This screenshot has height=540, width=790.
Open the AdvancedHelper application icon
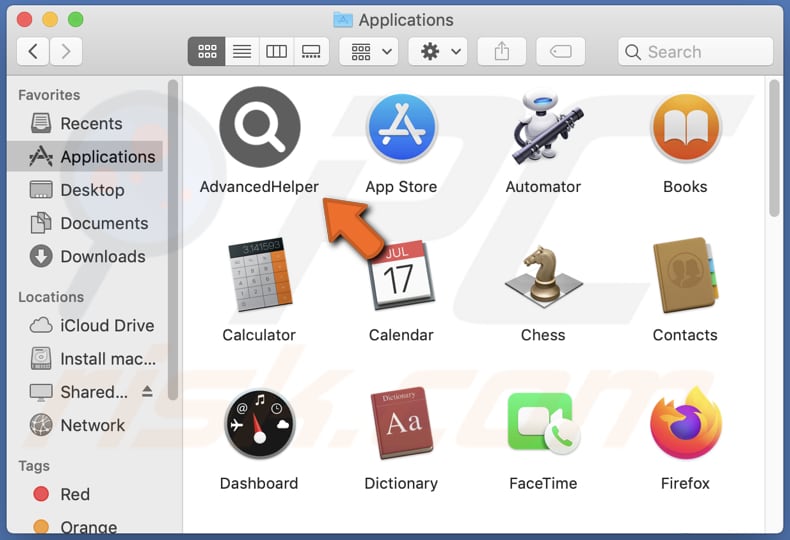tap(259, 127)
